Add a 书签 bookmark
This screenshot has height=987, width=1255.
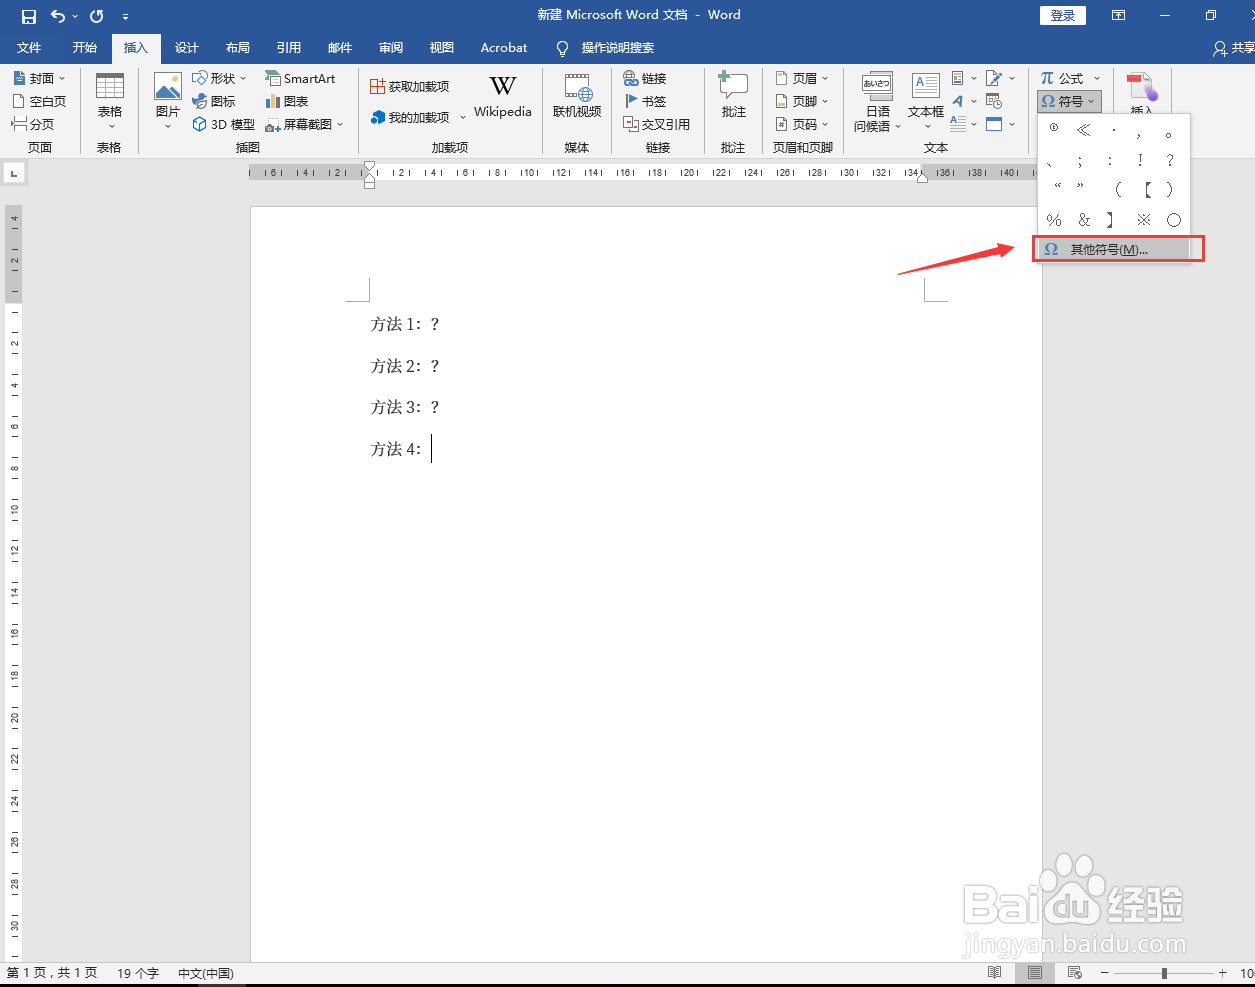click(x=645, y=101)
